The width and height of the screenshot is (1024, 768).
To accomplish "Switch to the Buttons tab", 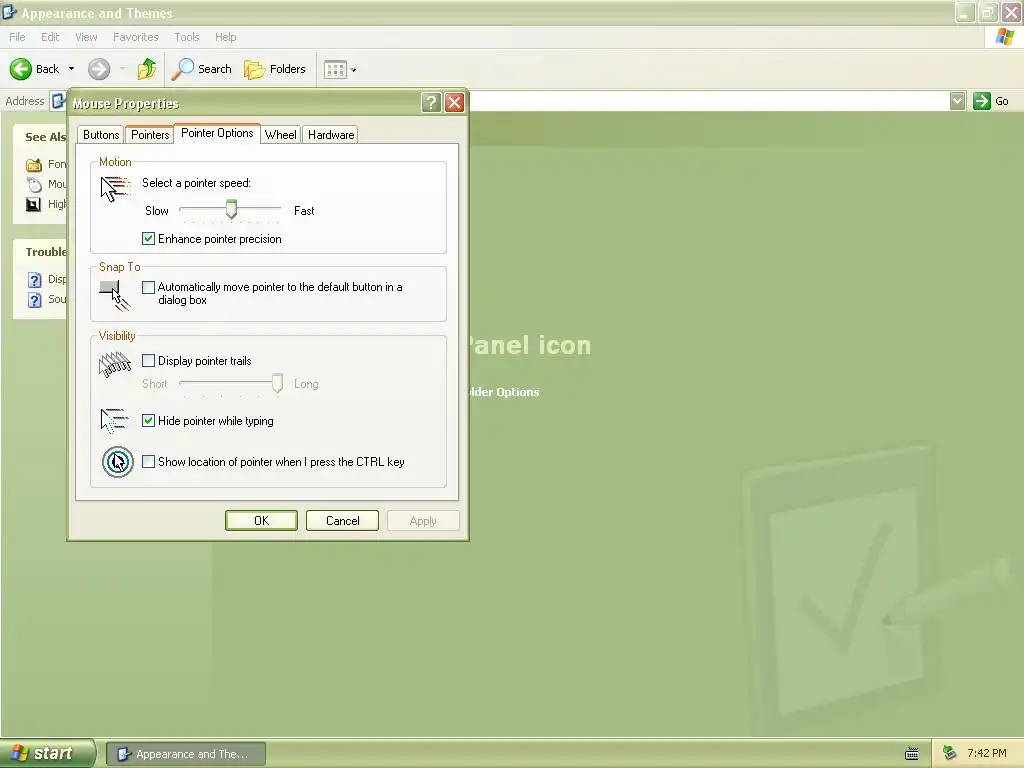I will (x=101, y=135).
